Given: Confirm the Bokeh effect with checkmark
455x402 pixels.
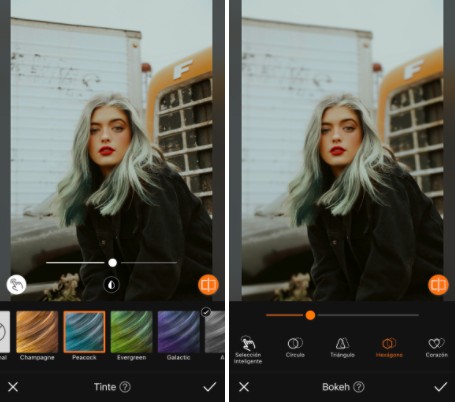Looking at the screenshot, I should 441,387.
